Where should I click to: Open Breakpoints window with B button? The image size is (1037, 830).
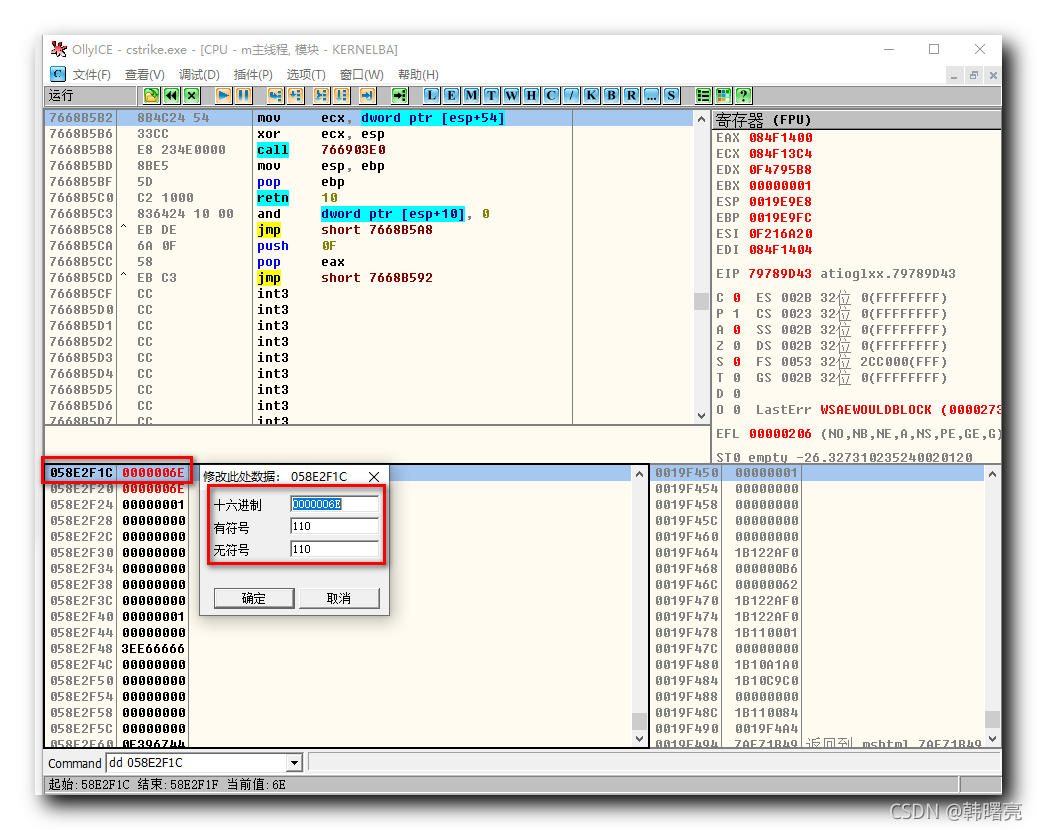[x=611, y=95]
